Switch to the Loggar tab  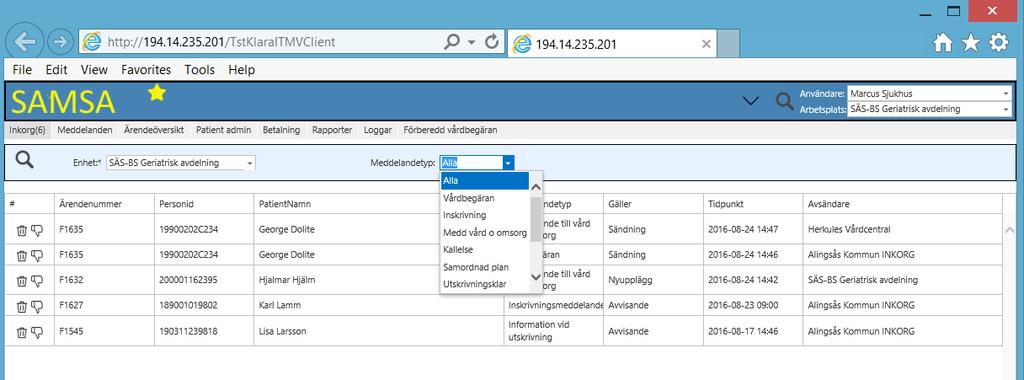377,130
